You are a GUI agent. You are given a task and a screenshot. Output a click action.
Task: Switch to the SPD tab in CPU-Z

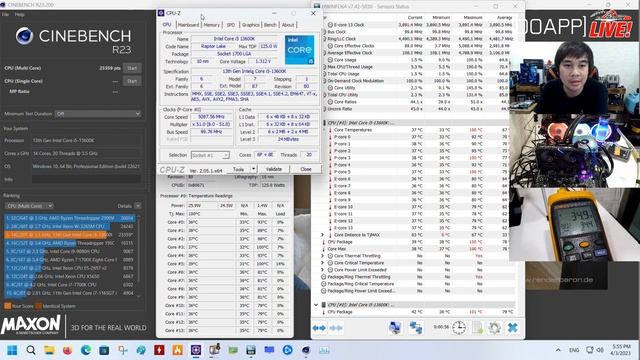coord(231,25)
